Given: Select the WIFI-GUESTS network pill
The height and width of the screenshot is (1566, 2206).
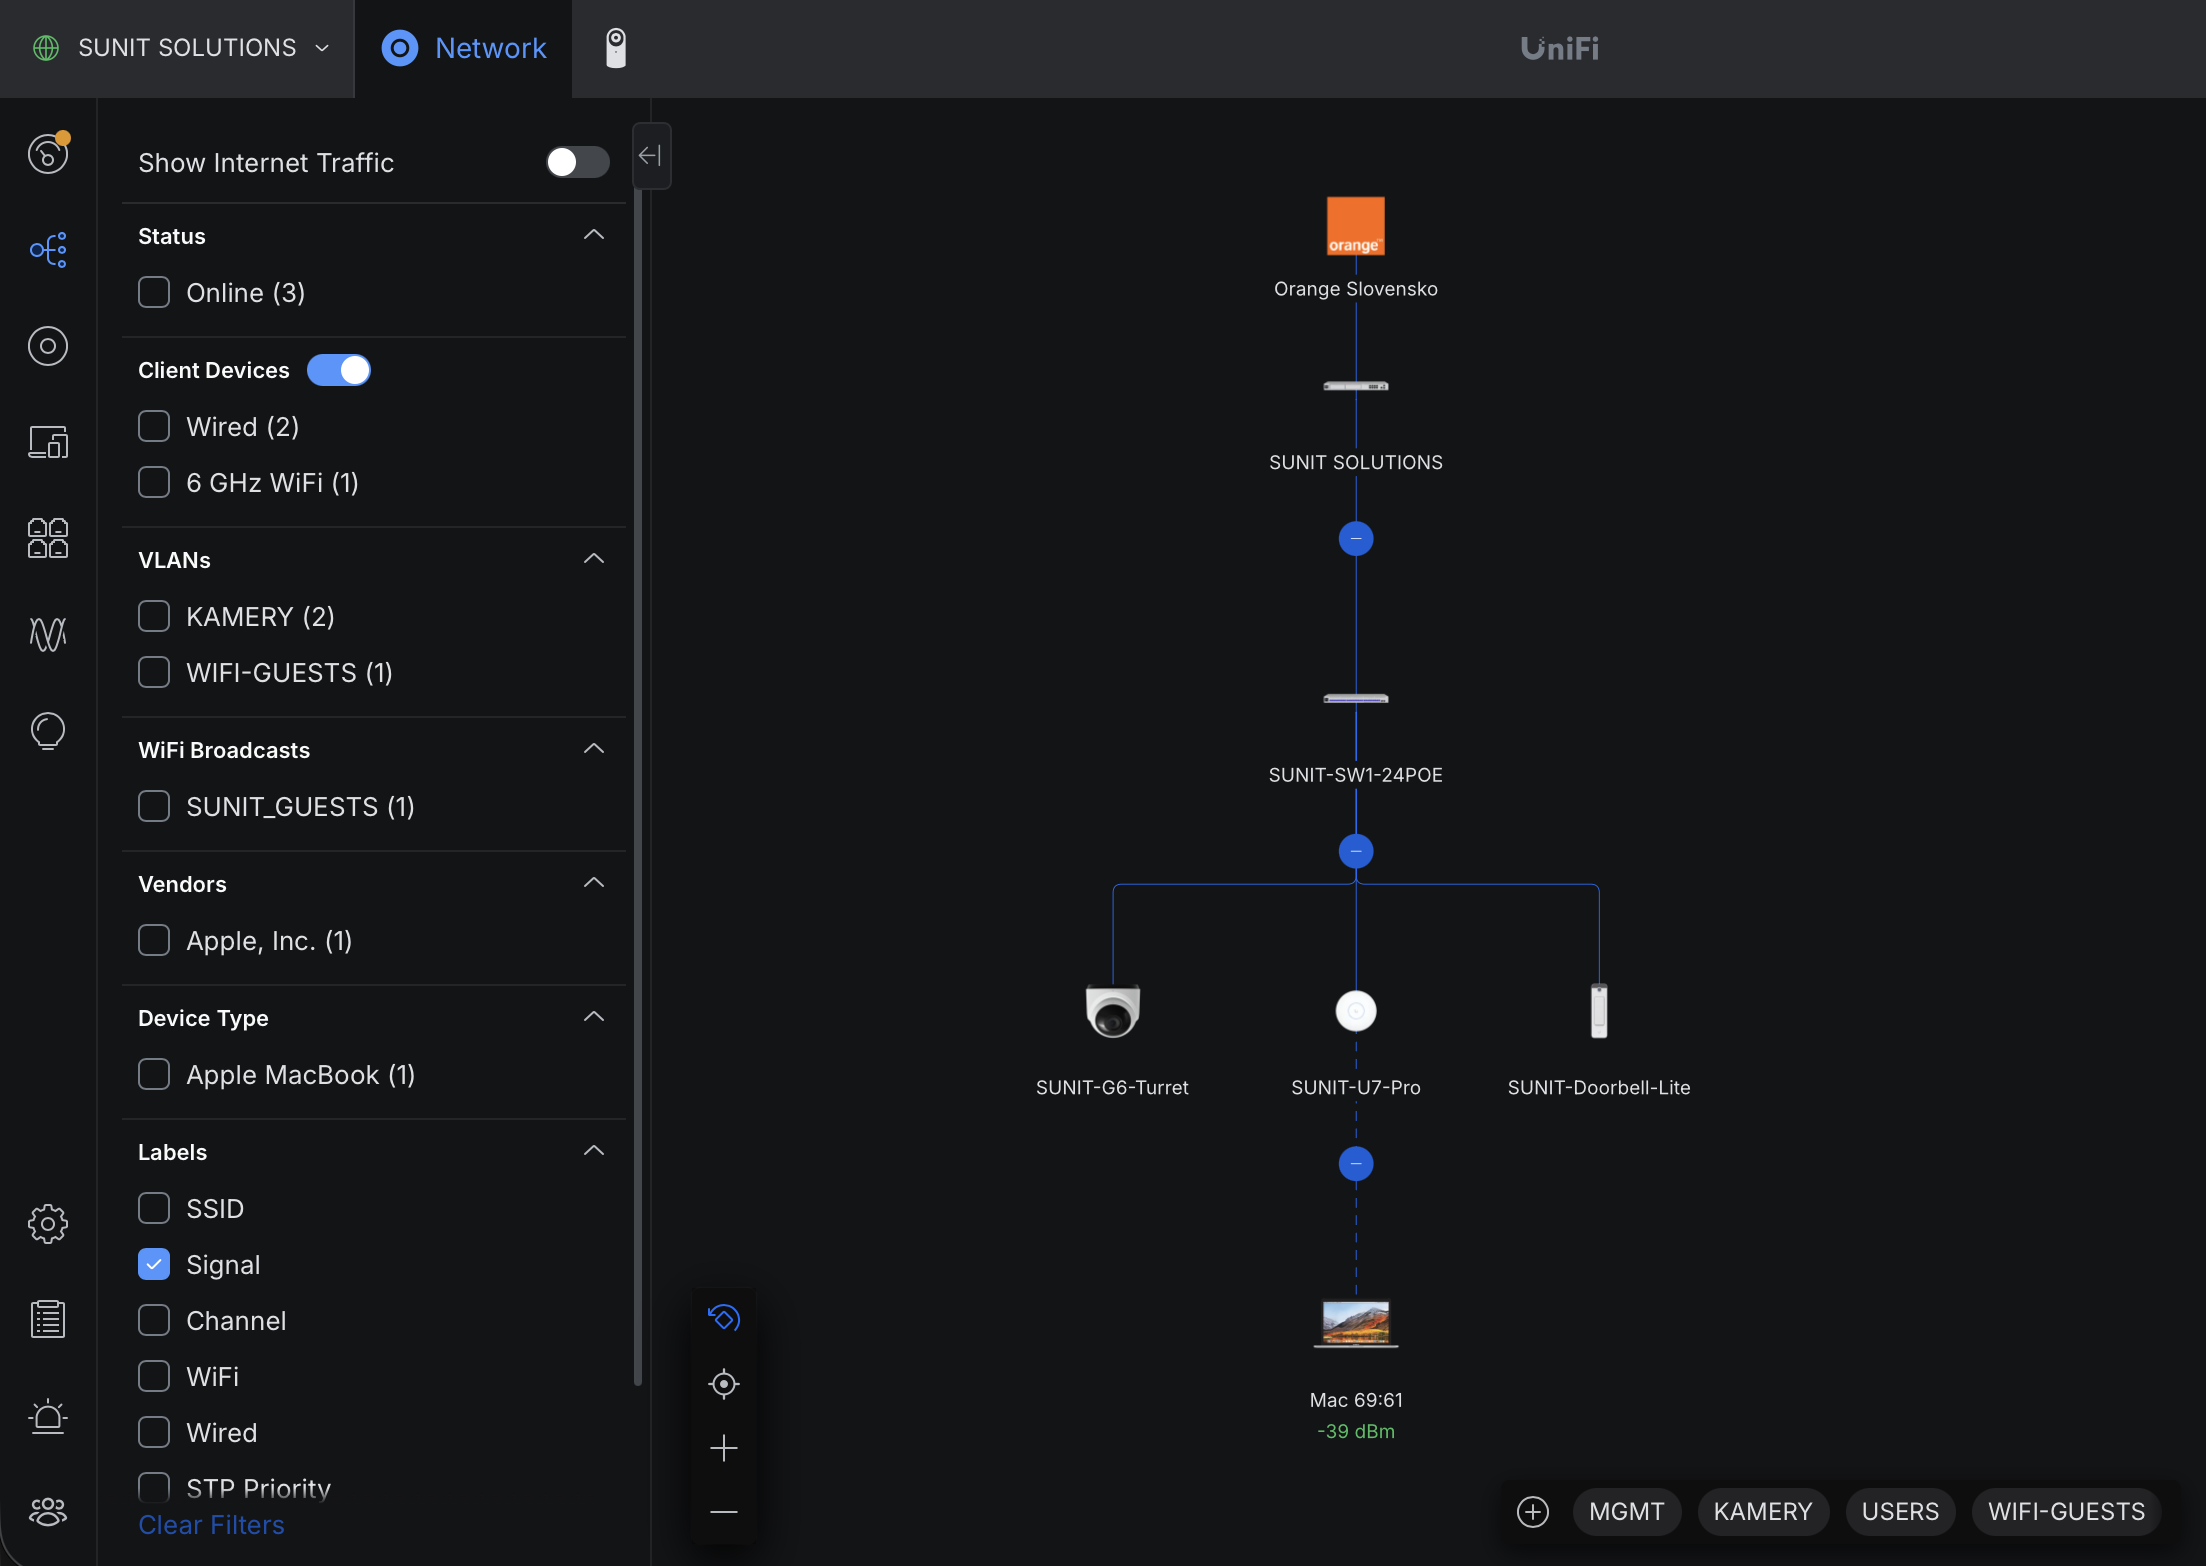Looking at the screenshot, I should pyautogui.click(x=2065, y=1511).
